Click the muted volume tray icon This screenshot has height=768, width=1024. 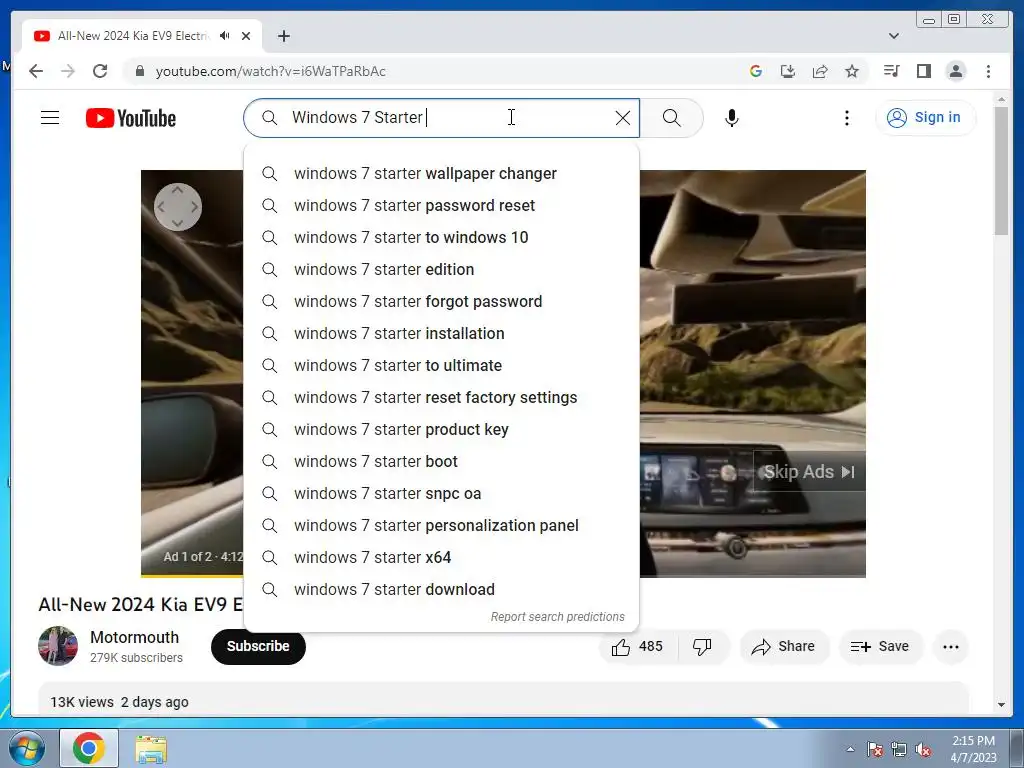point(923,750)
